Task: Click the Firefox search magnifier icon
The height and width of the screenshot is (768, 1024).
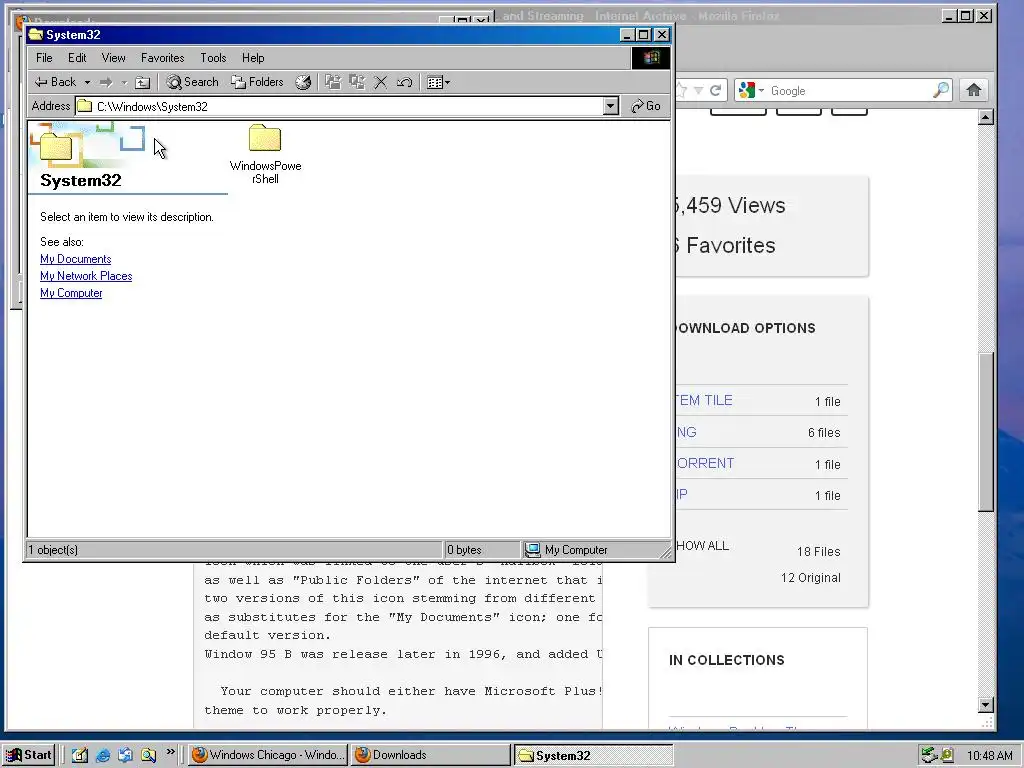Action: click(x=941, y=90)
